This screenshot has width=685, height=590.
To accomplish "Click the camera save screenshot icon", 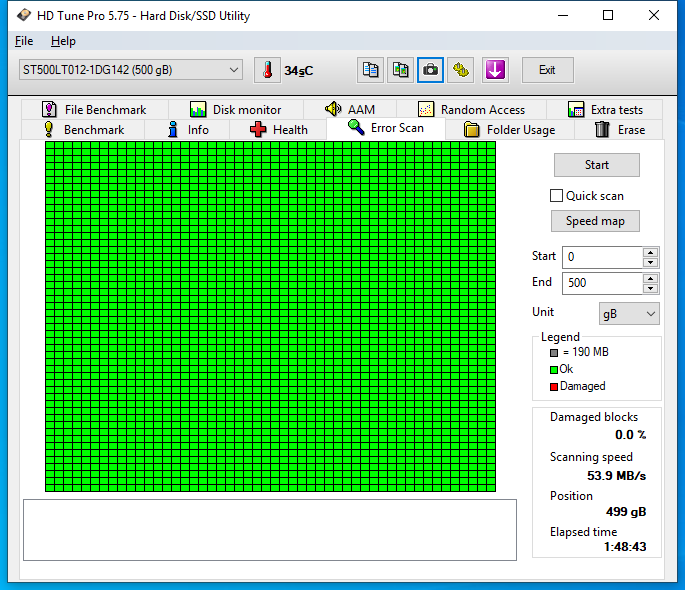I will coord(431,70).
